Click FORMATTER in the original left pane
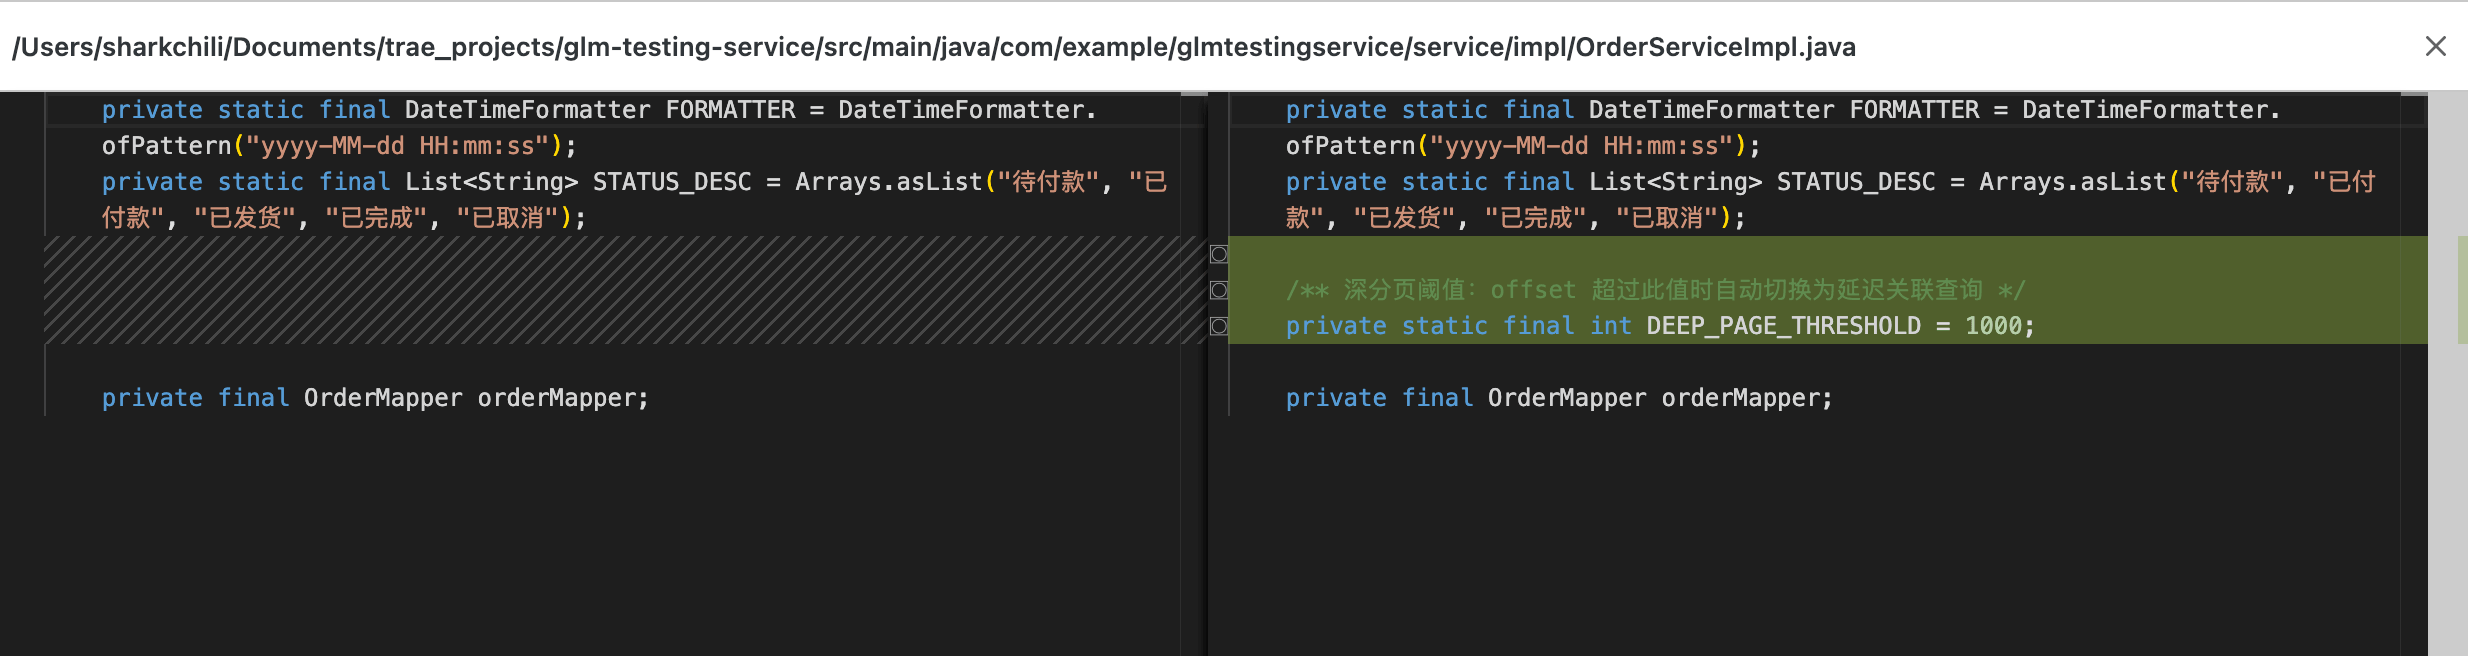This screenshot has height=656, width=2468. (730, 110)
